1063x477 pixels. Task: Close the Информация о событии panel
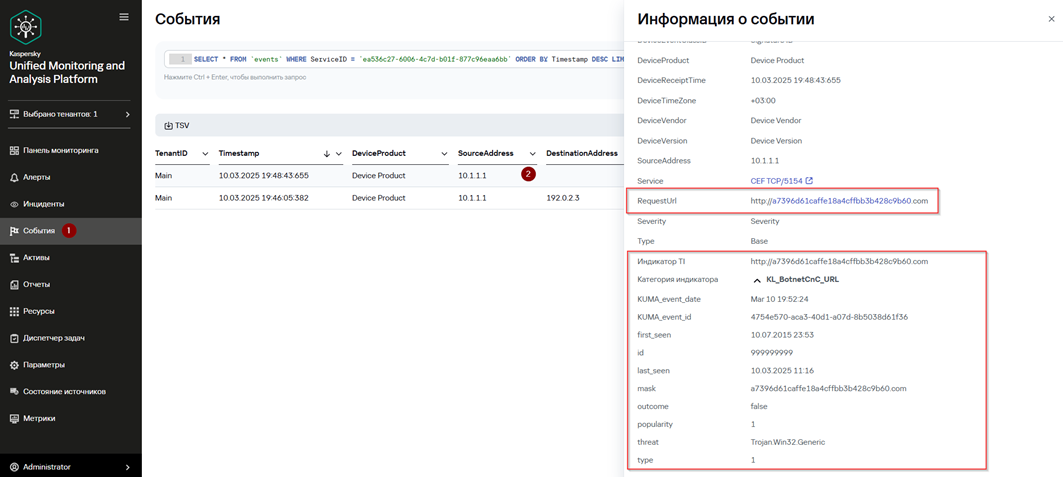click(1051, 20)
